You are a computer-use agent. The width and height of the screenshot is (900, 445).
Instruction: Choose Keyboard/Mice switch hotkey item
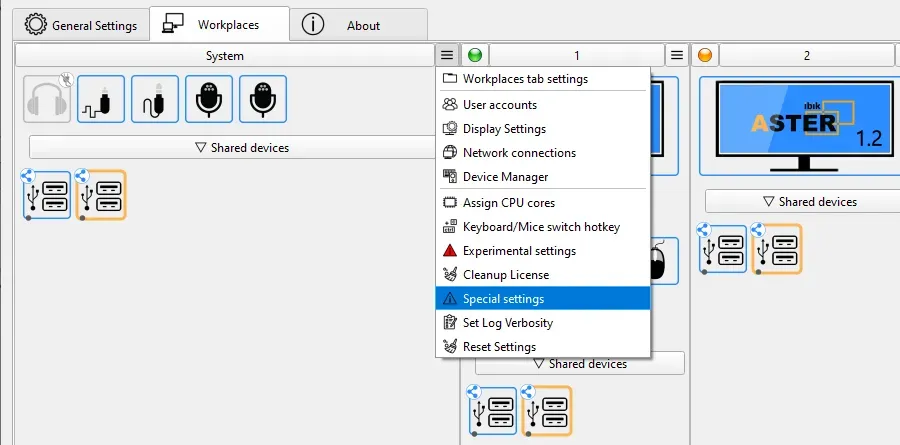tap(543, 227)
